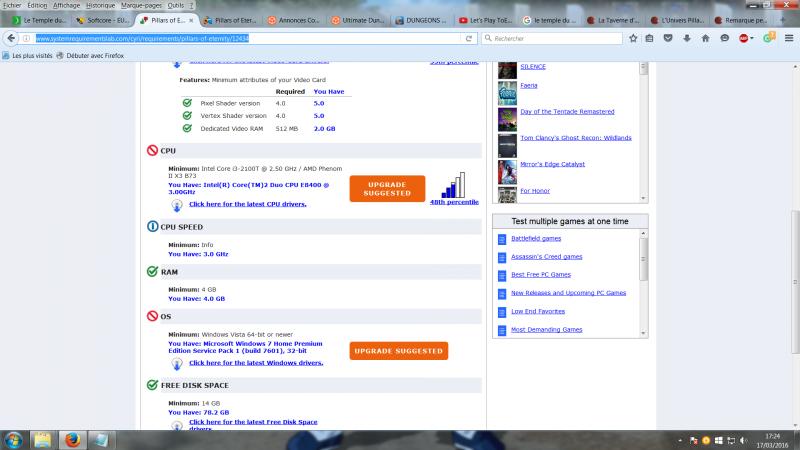
Task: Open the Low End Favorites list
Action: tap(538, 311)
